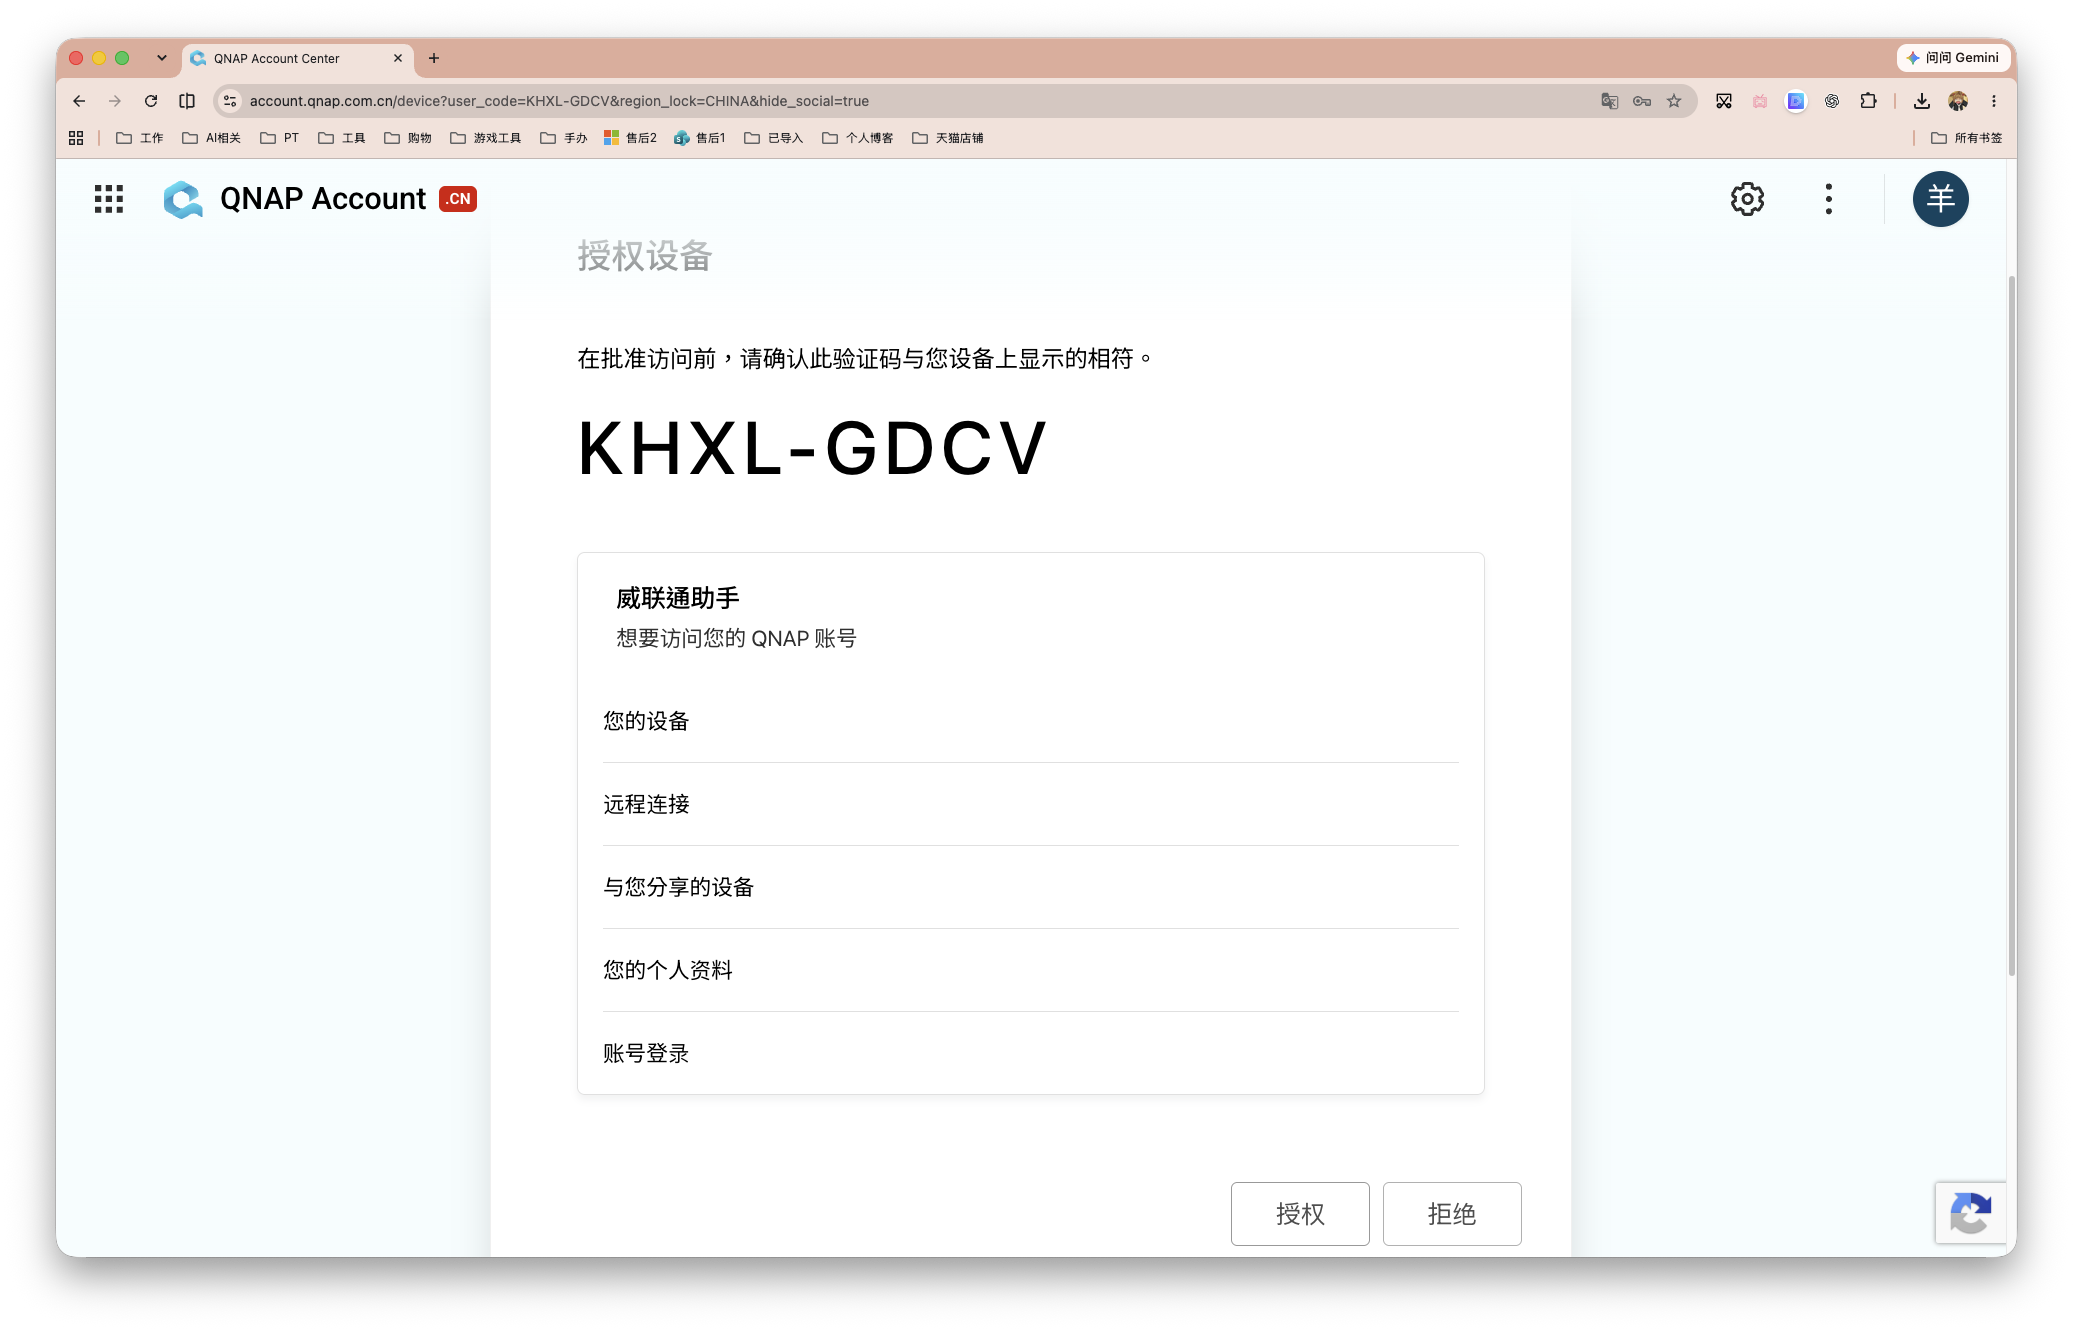Viewport: 2073px width, 1331px height.
Task: Click the 授权 authorize button
Action: (1300, 1213)
